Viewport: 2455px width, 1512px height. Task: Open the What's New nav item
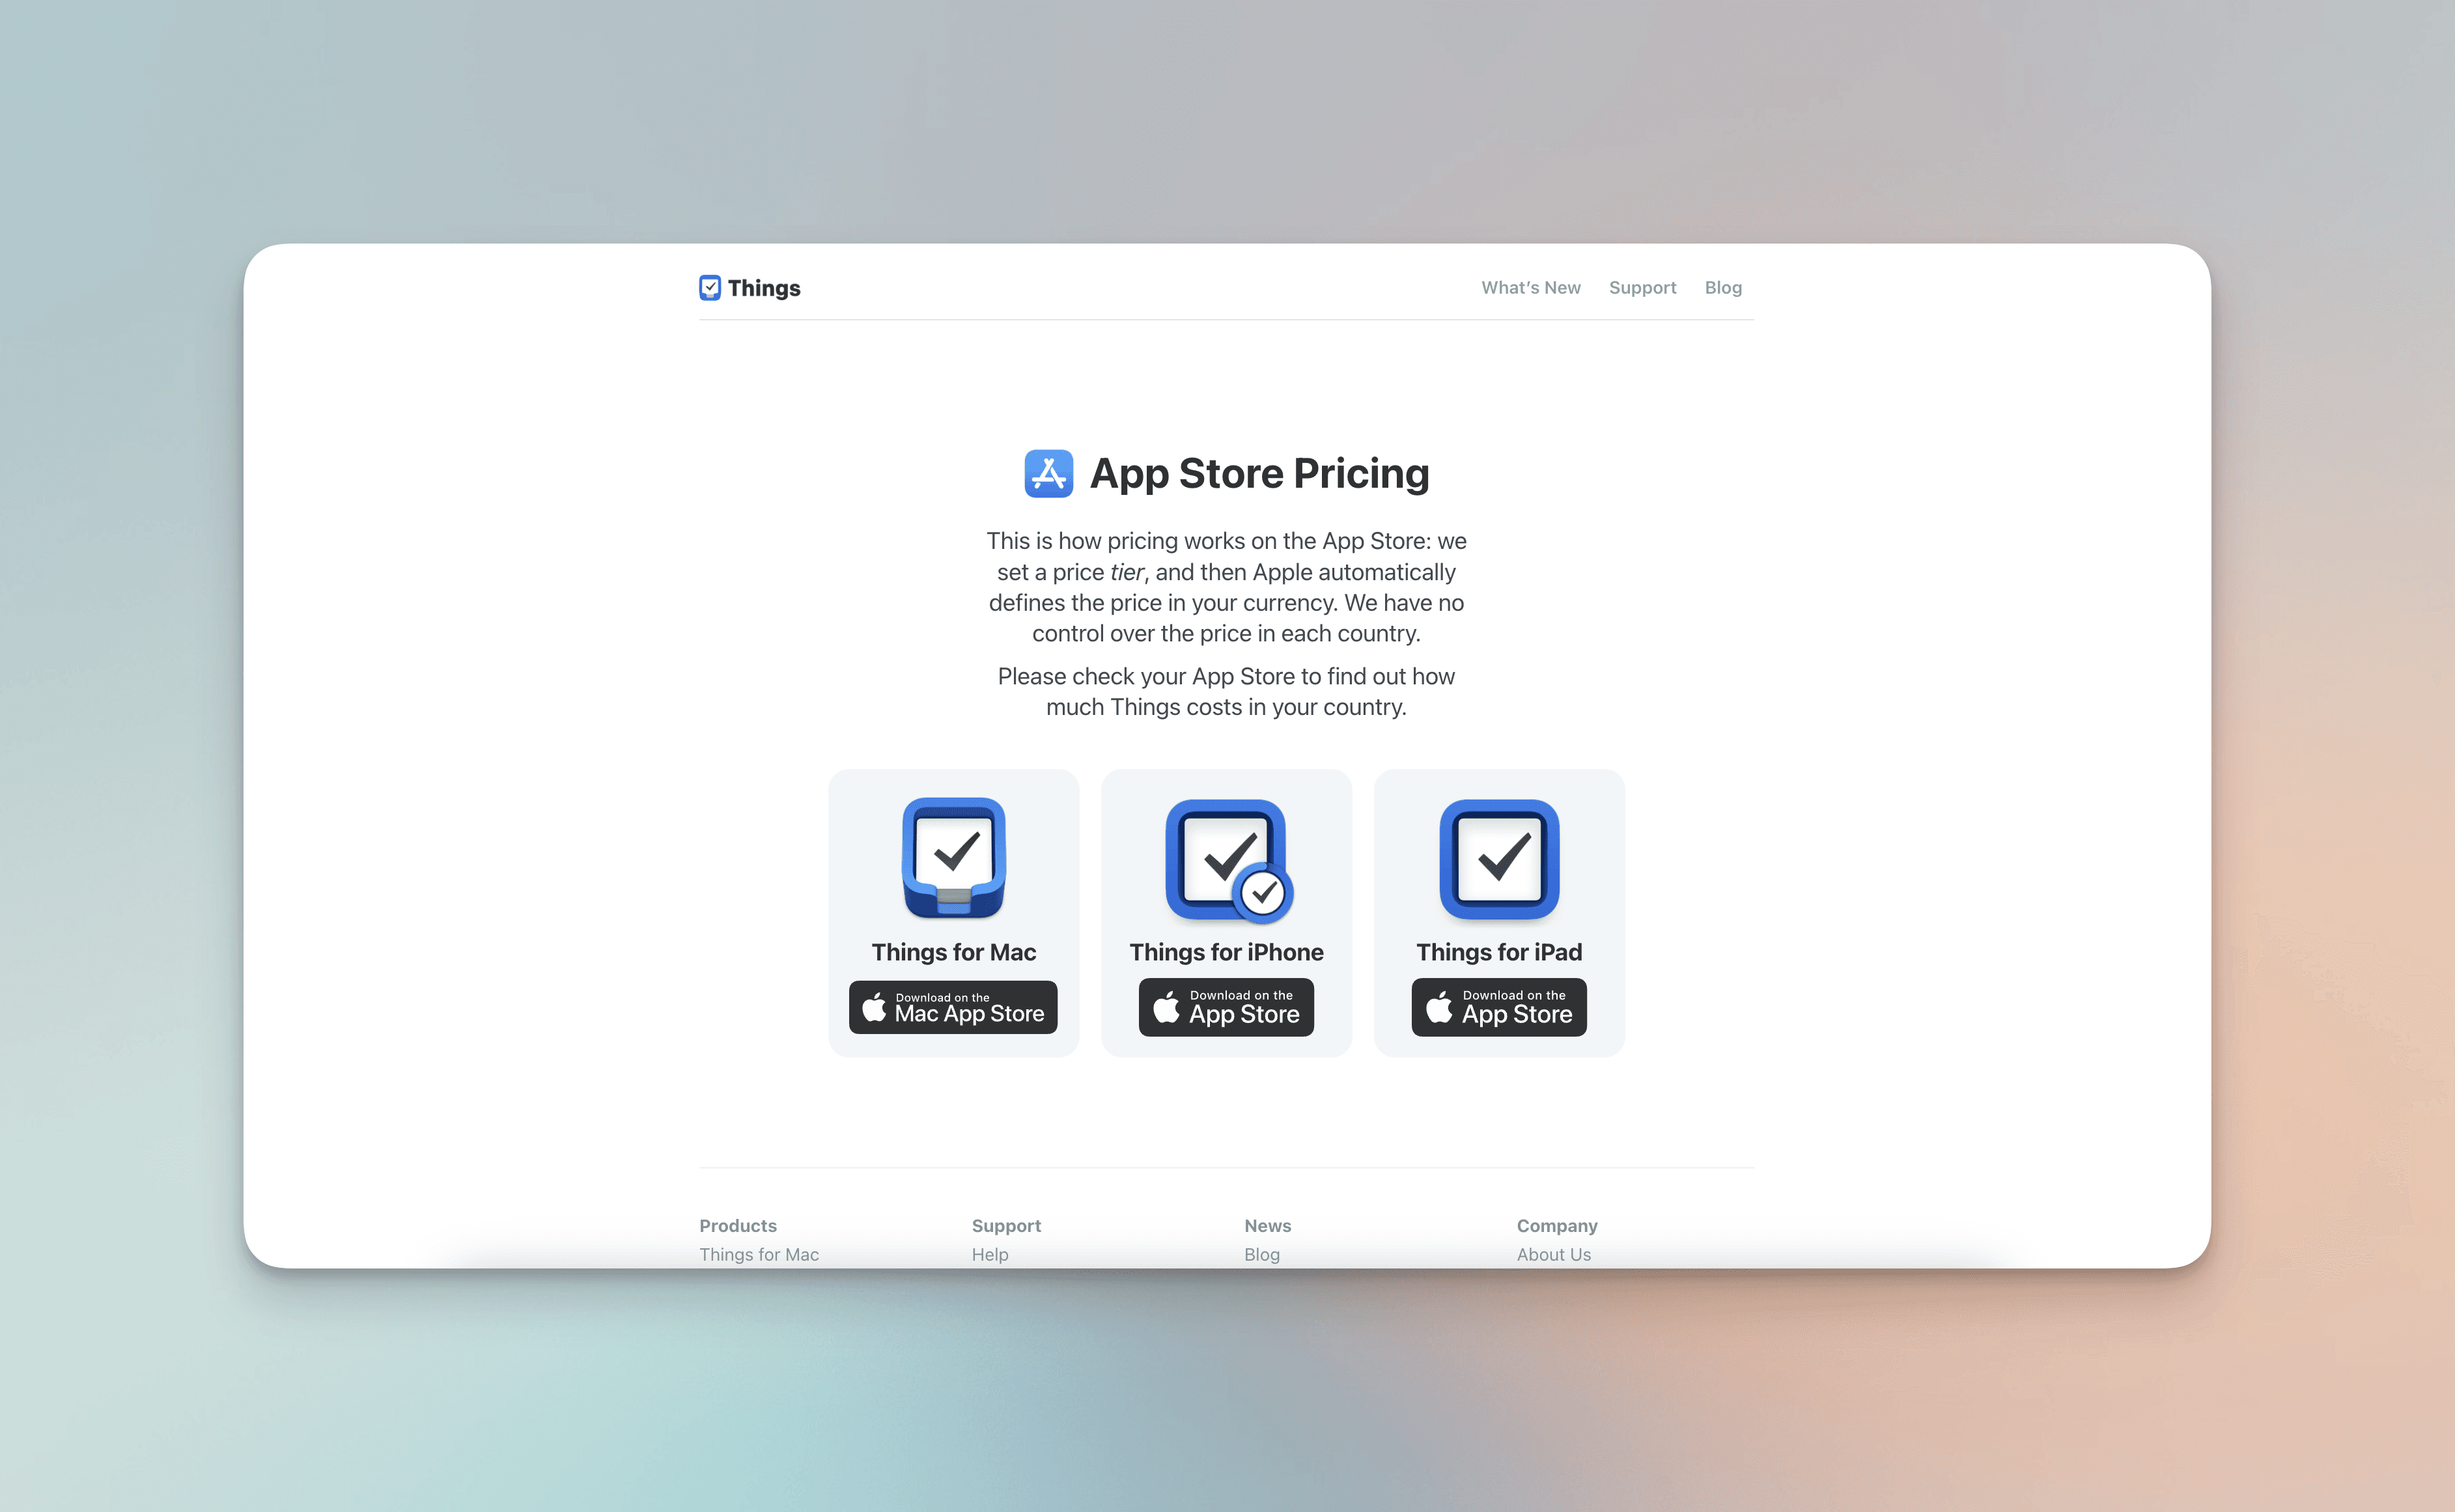pyautogui.click(x=1530, y=288)
